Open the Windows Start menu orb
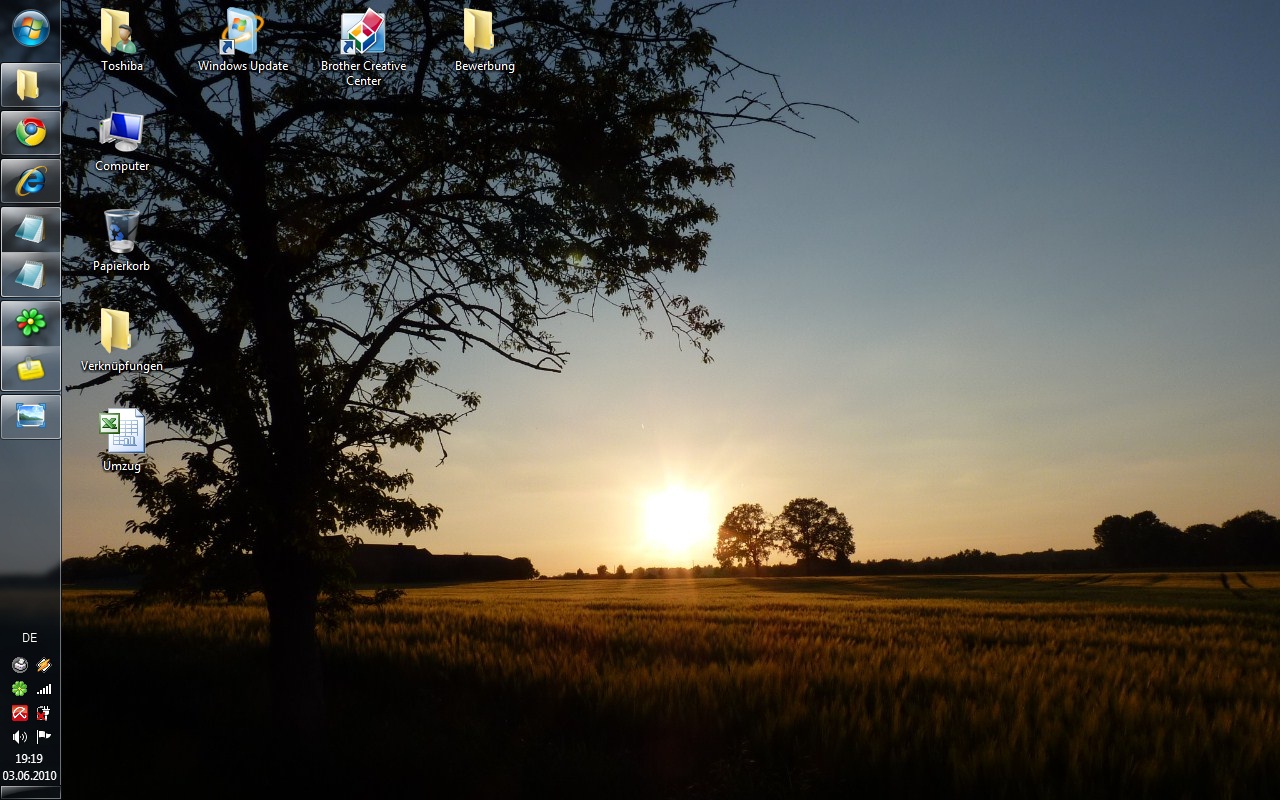Screen dimensions: 1280x800 tap(30, 28)
